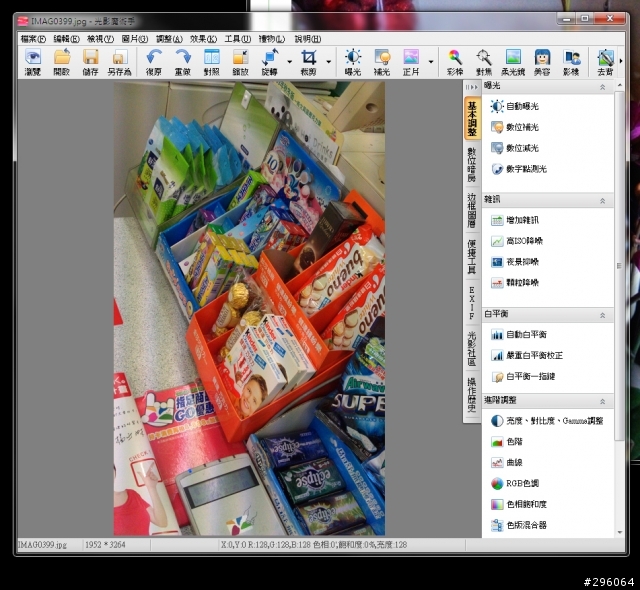Select the 裁剪 crop tool

[309, 62]
